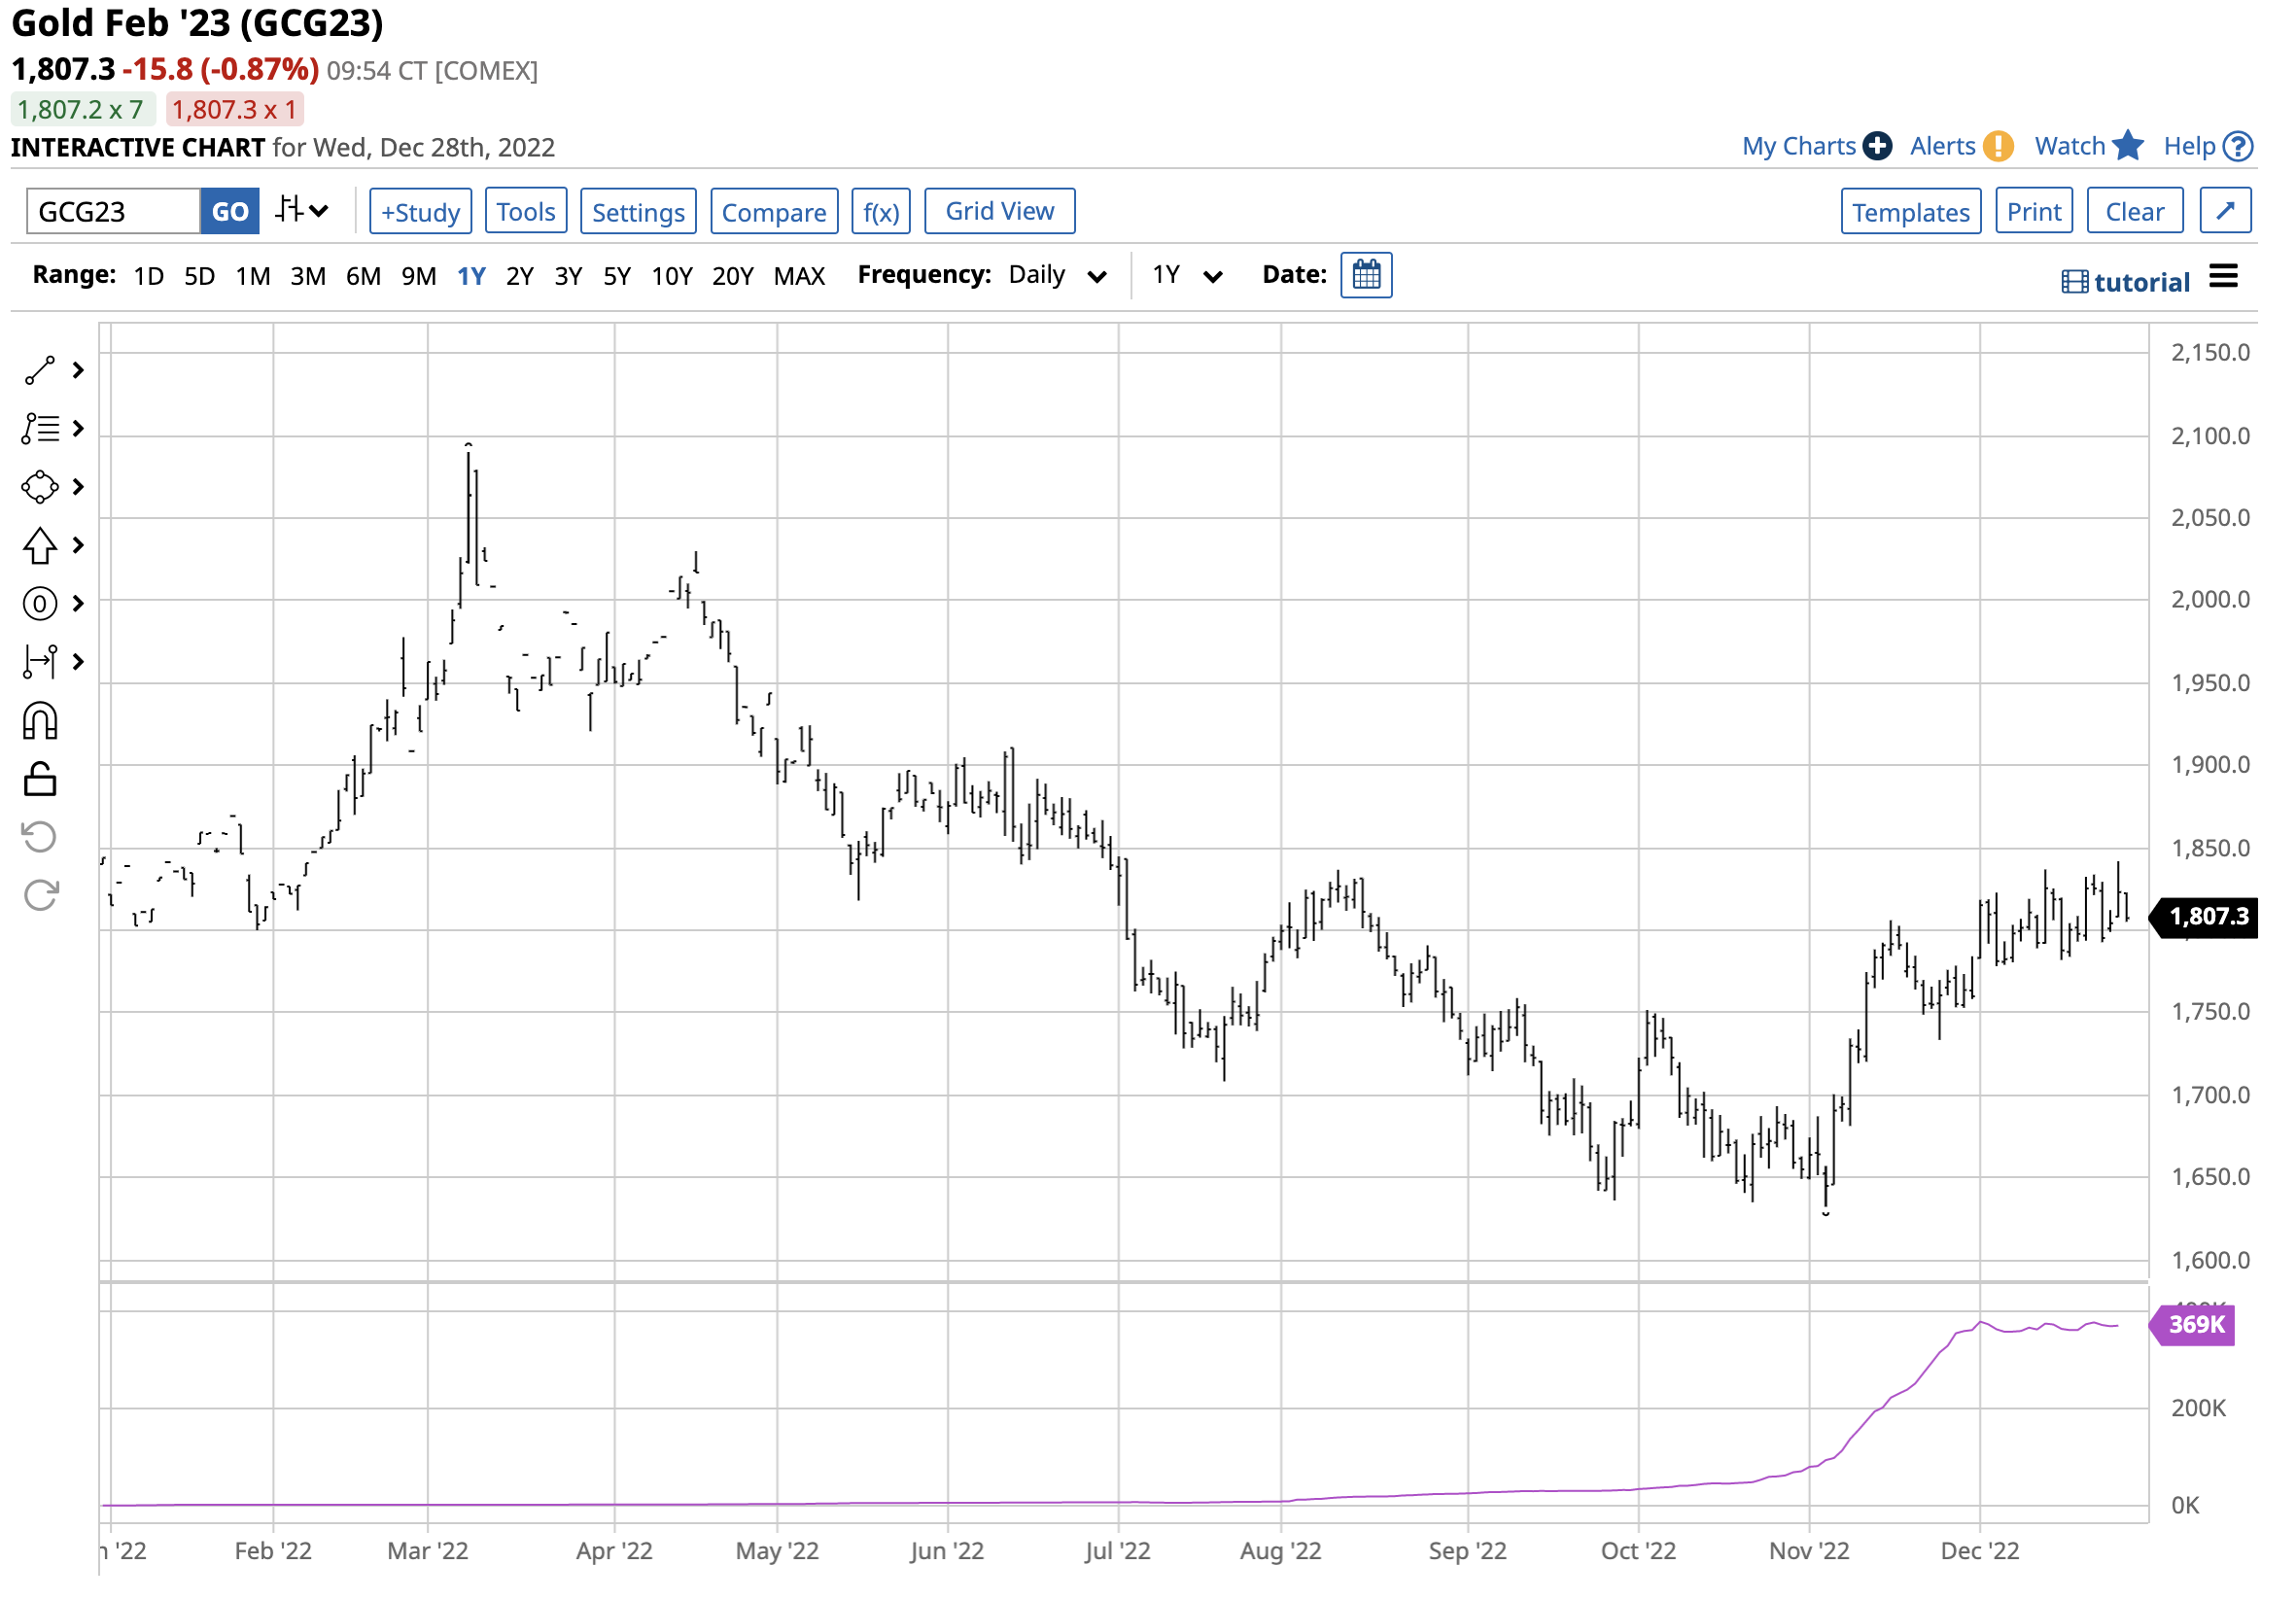Select the up arrow shape tool
The width and height of the screenshot is (2296, 1600).
[x=40, y=546]
